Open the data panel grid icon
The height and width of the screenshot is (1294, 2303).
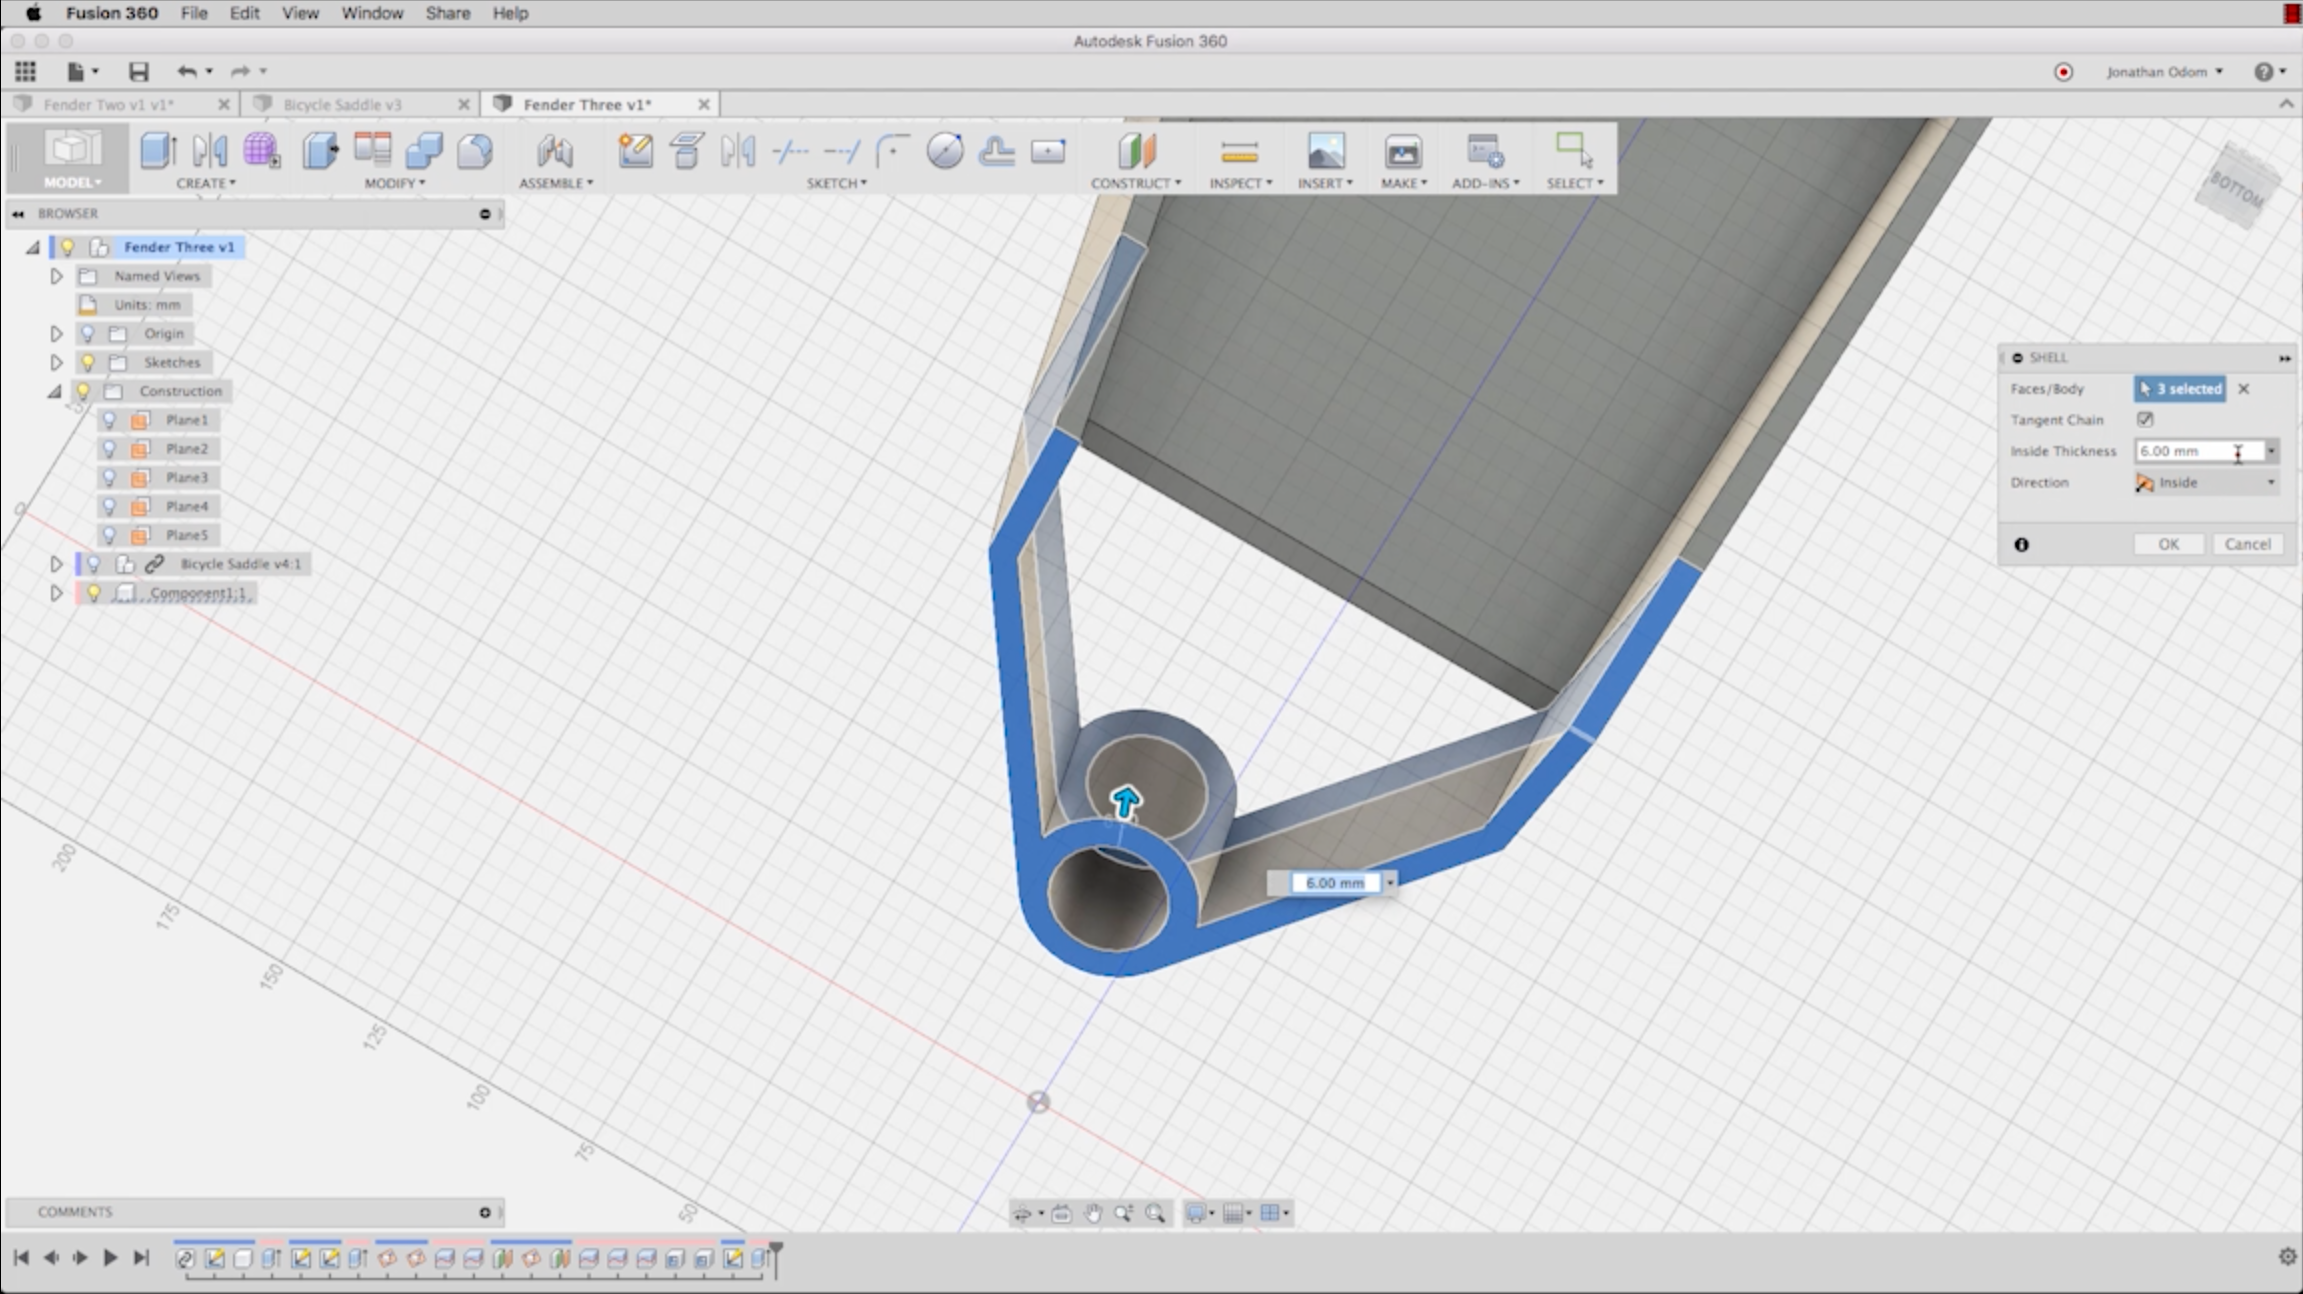(25, 71)
